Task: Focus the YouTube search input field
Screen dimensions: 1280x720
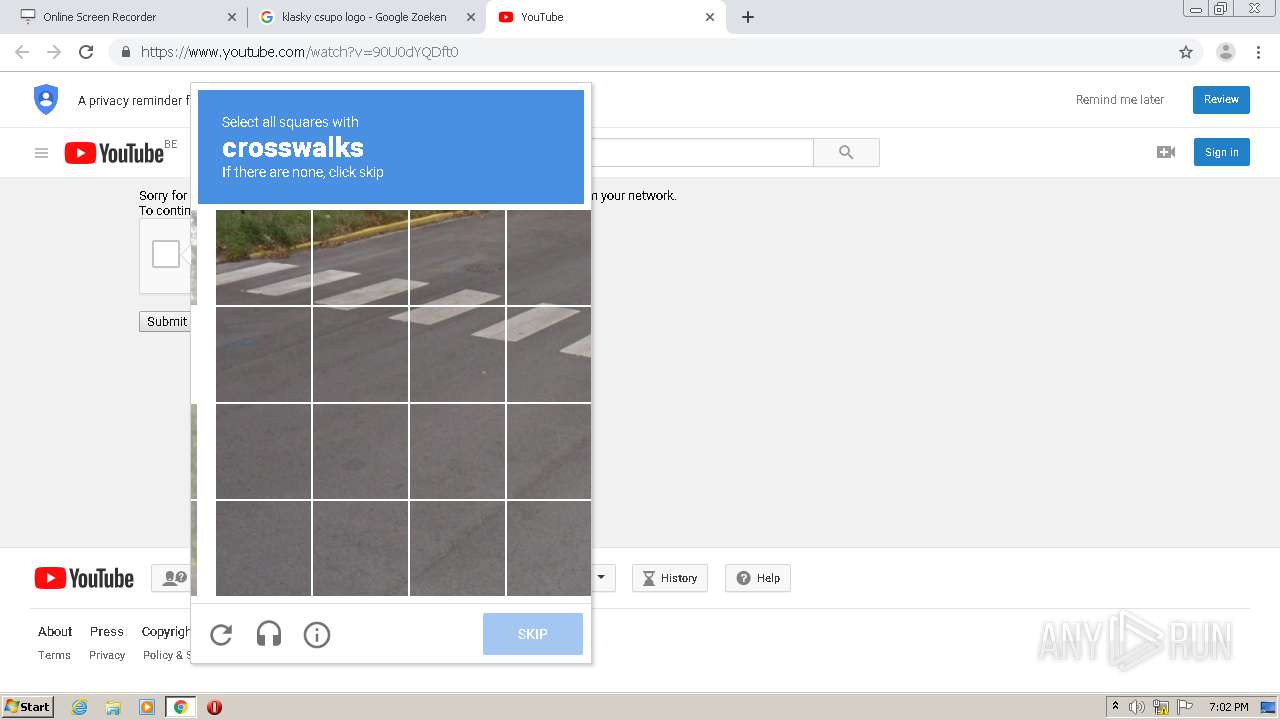Action: pyautogui.click(x=702, y=152)
